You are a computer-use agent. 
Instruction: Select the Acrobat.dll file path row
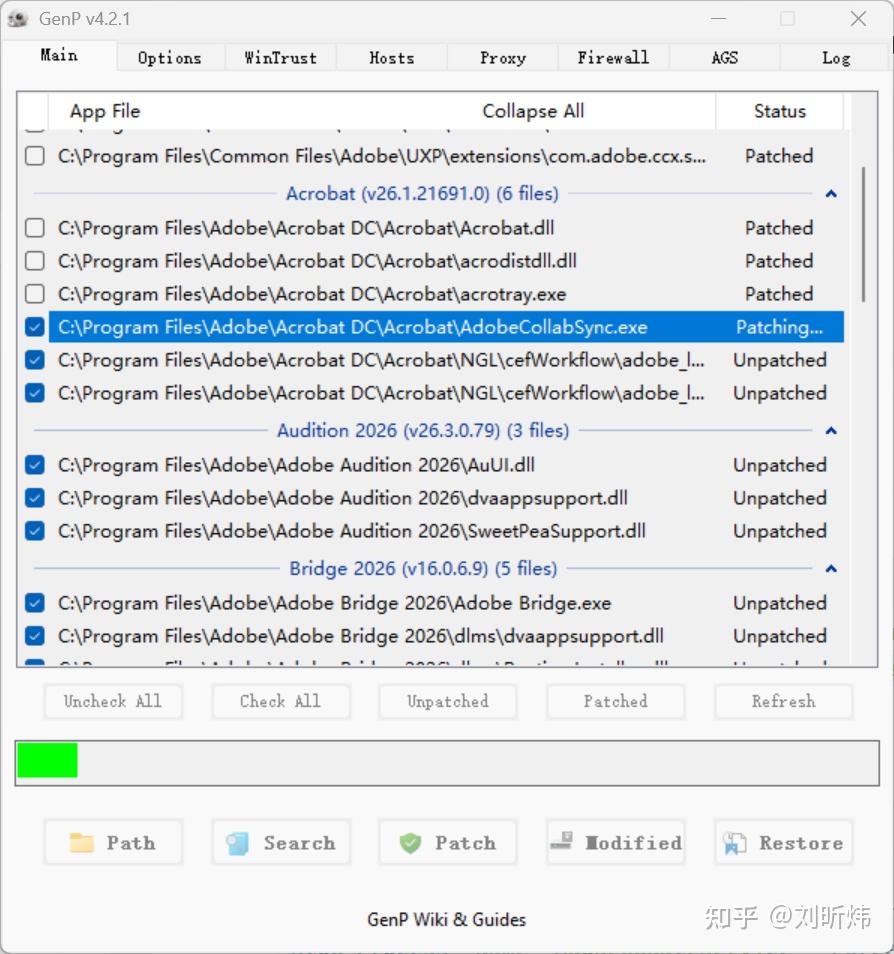(x=306, y=228)
